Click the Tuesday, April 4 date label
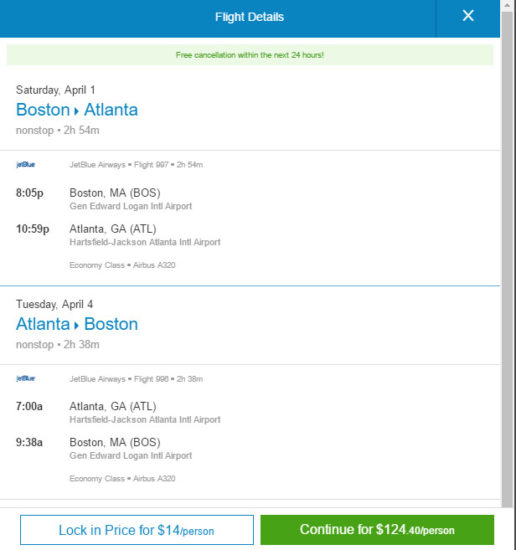The height and width of the screenshot is (550, 516). [54, 304]
